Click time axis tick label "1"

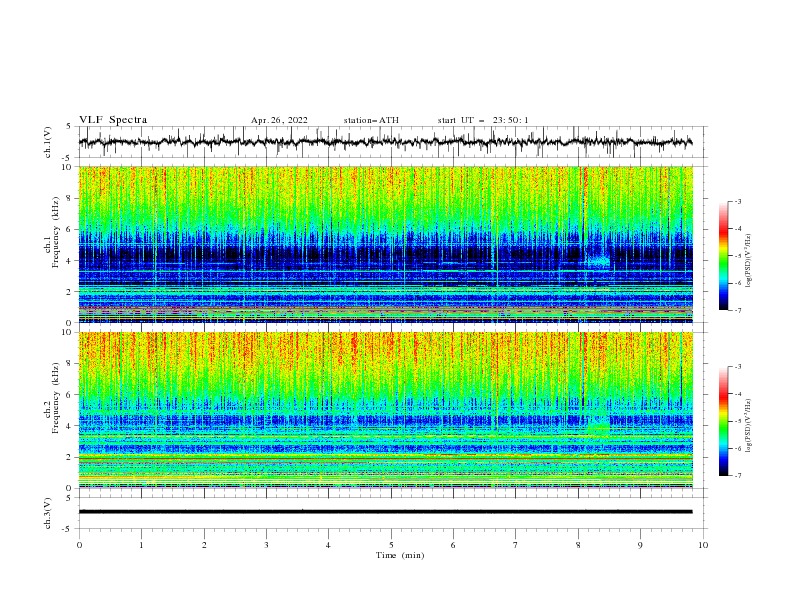coord(141,545)
